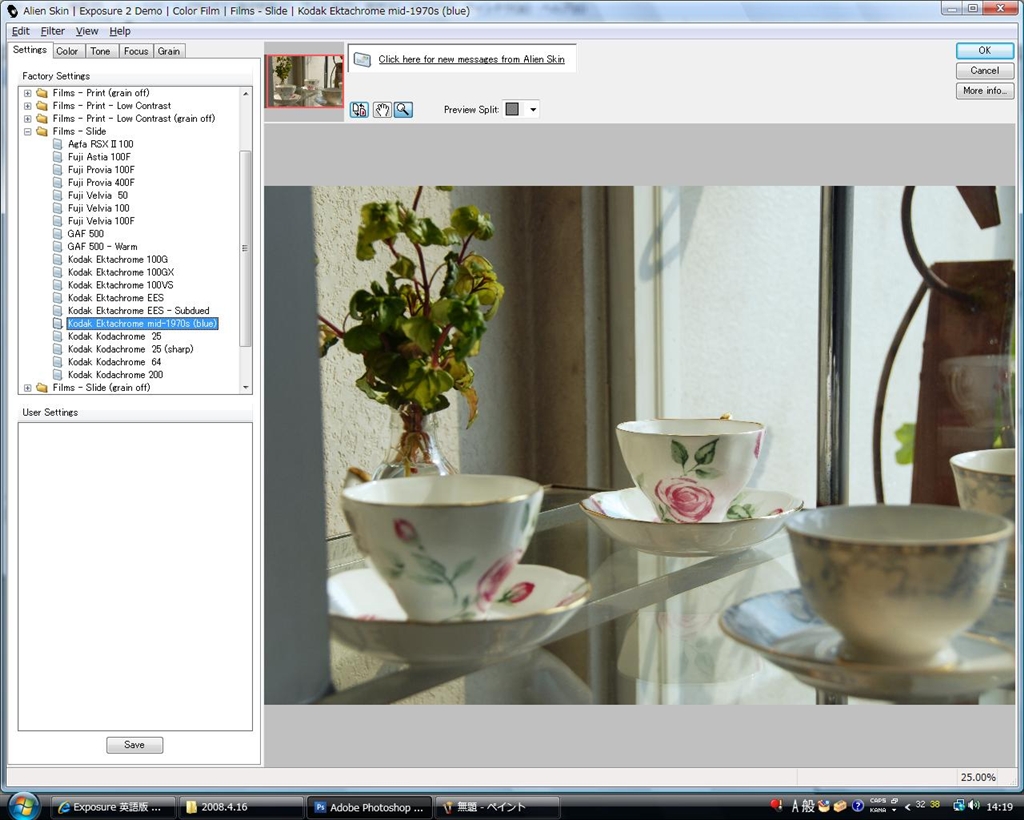Image resolution: width=1024 pixels, height=820 pixels.
Task: Click the IME input mode 'A' indicator
Action: pos(795,806)
